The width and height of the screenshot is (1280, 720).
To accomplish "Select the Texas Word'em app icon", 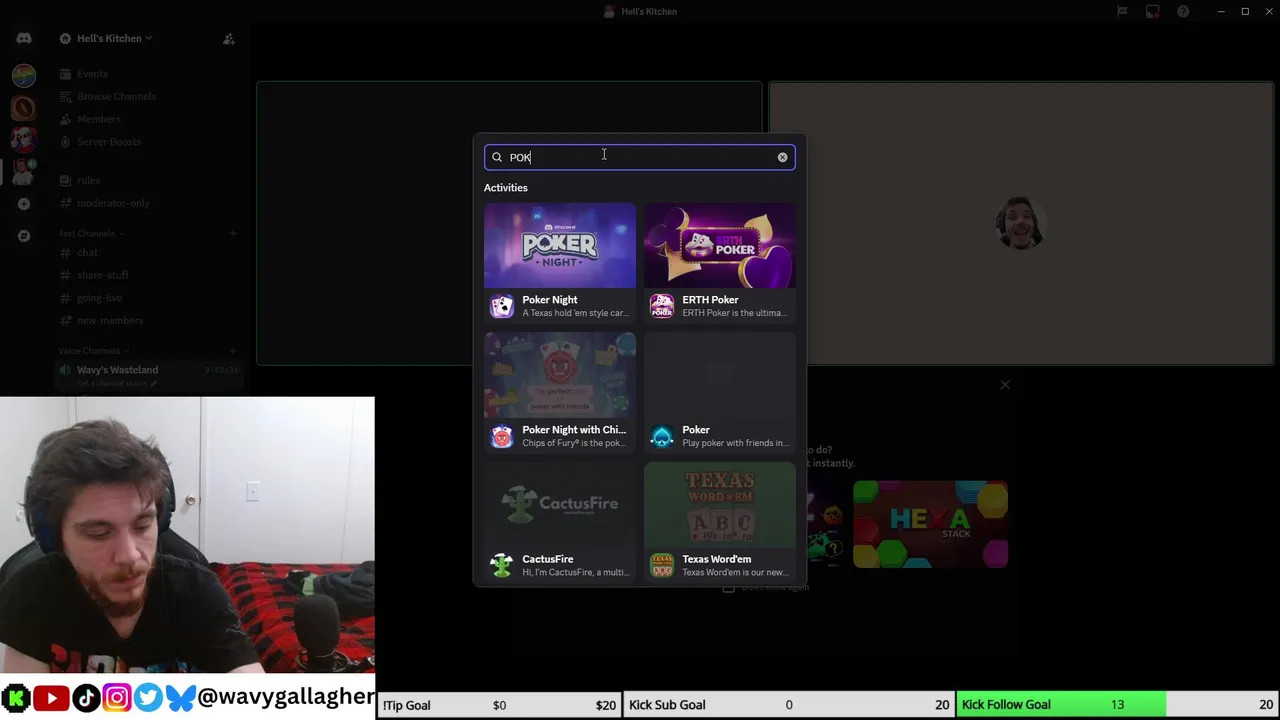I will tap(662, 565).
